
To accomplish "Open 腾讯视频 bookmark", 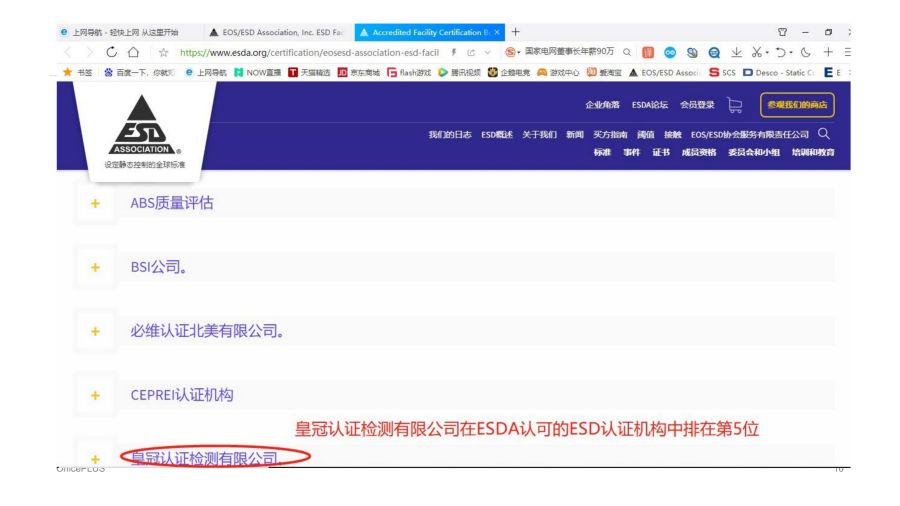I will [459, 72].
